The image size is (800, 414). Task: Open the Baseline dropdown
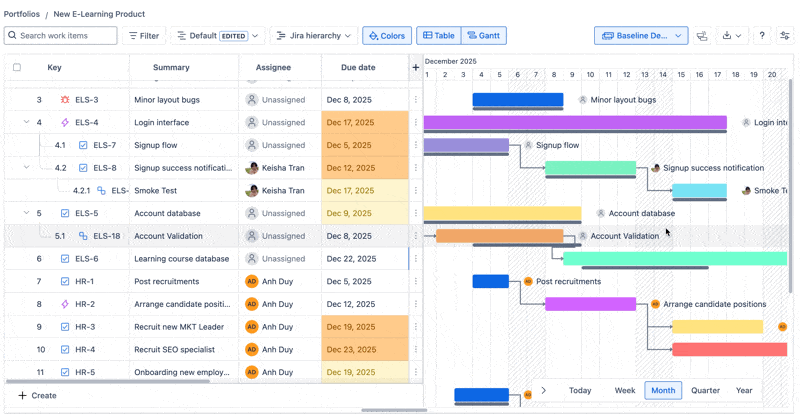point(641,36)
